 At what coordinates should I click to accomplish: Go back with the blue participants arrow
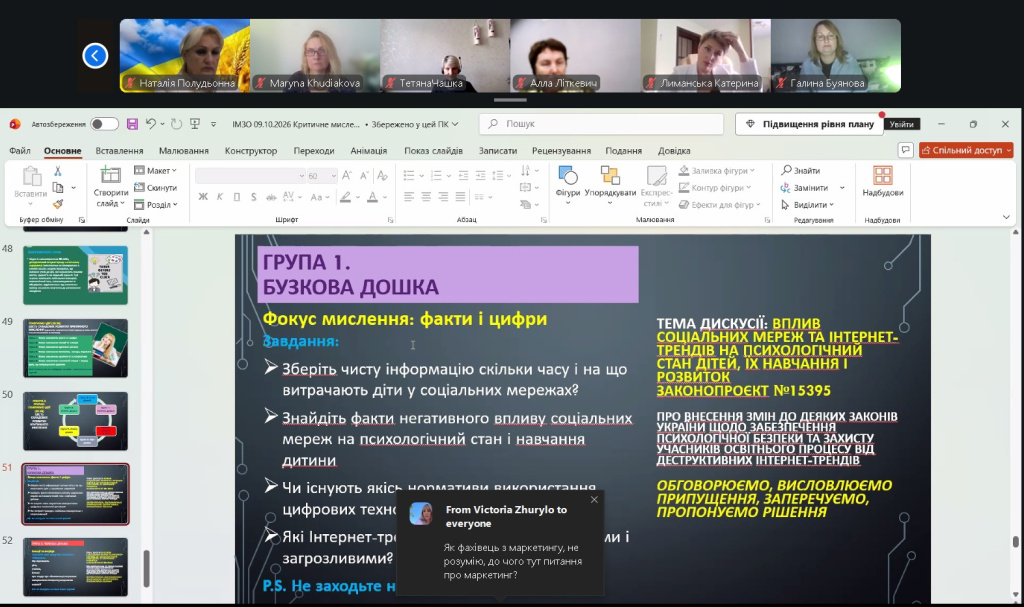(x=95, y=56)
